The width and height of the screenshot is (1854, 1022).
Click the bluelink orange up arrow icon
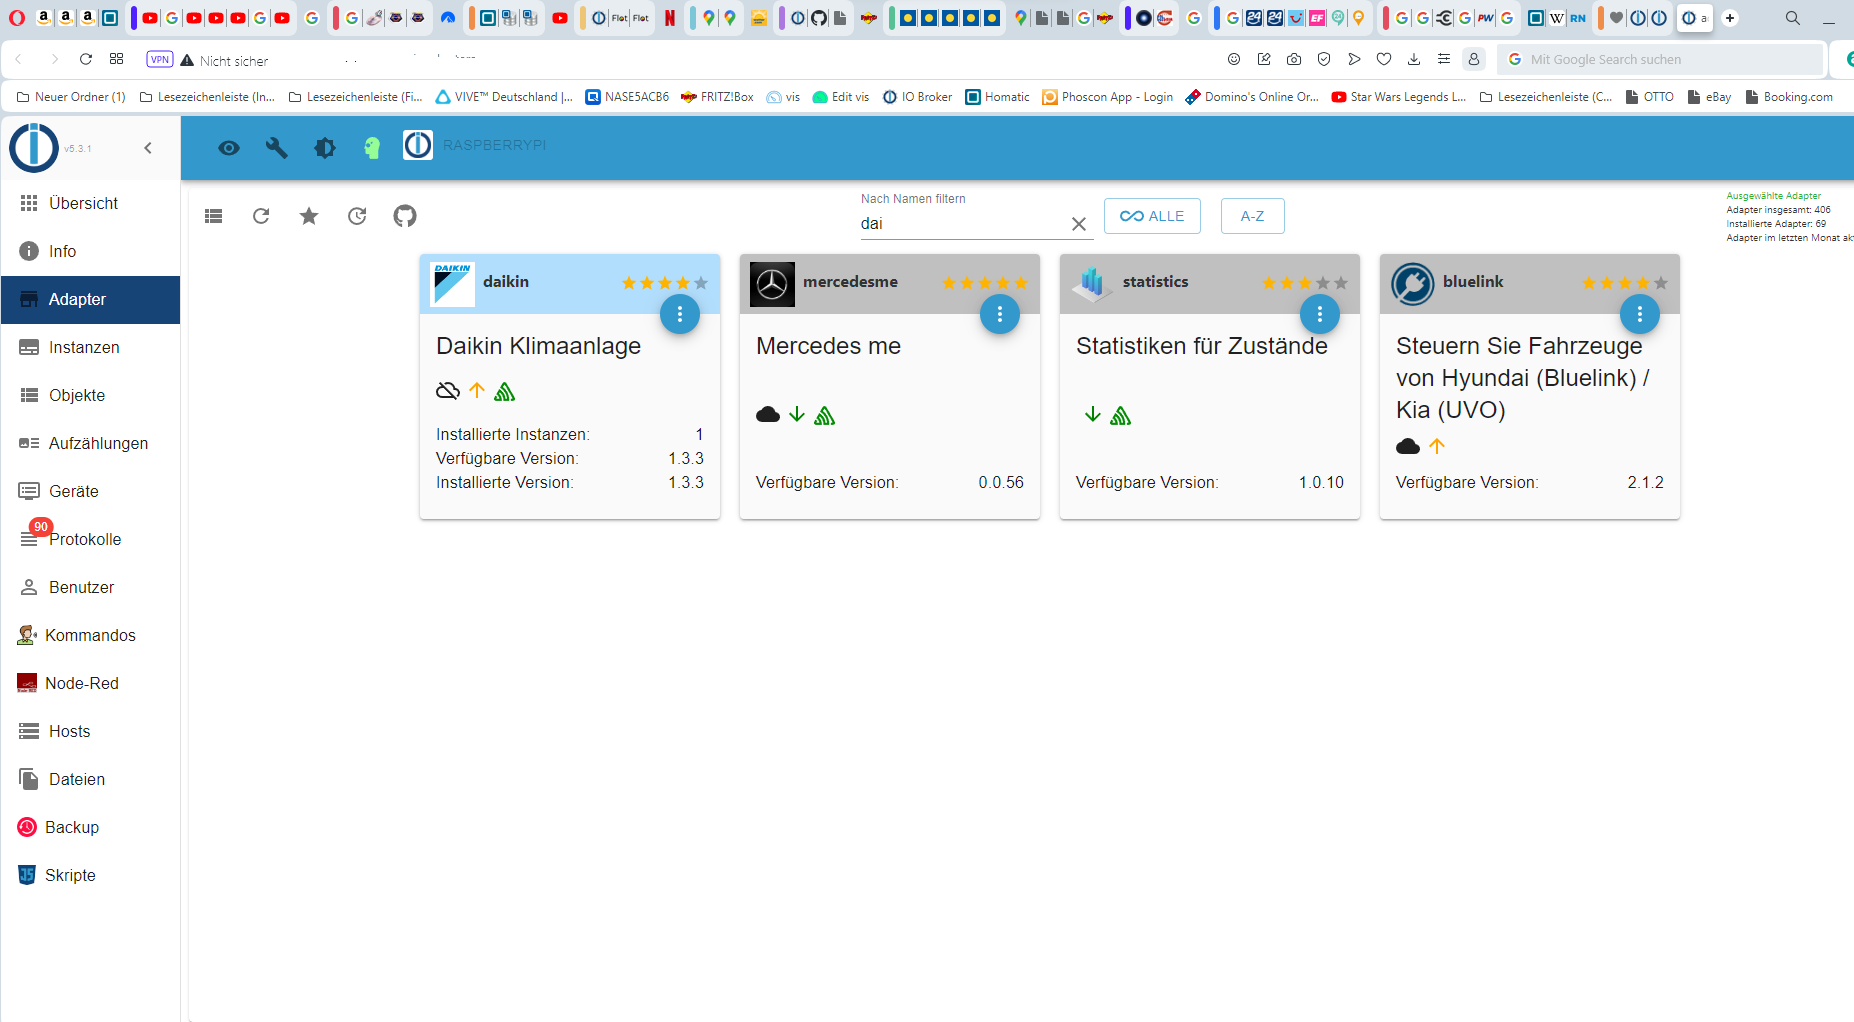pyautogui.click(x=1437, y=446)
